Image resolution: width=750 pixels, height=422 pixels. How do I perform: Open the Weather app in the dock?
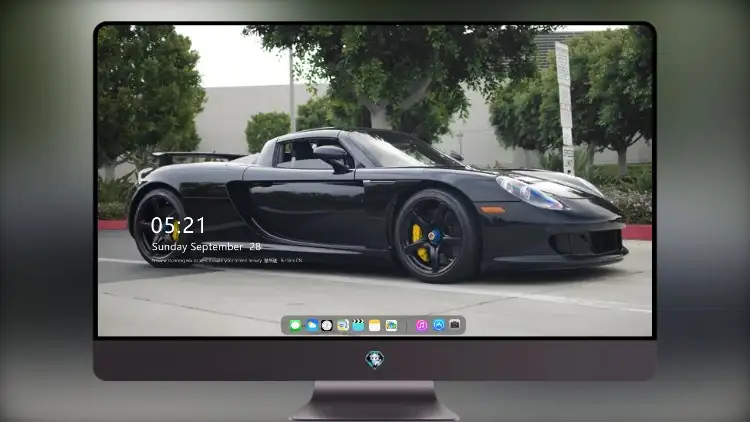click(312, 325)
